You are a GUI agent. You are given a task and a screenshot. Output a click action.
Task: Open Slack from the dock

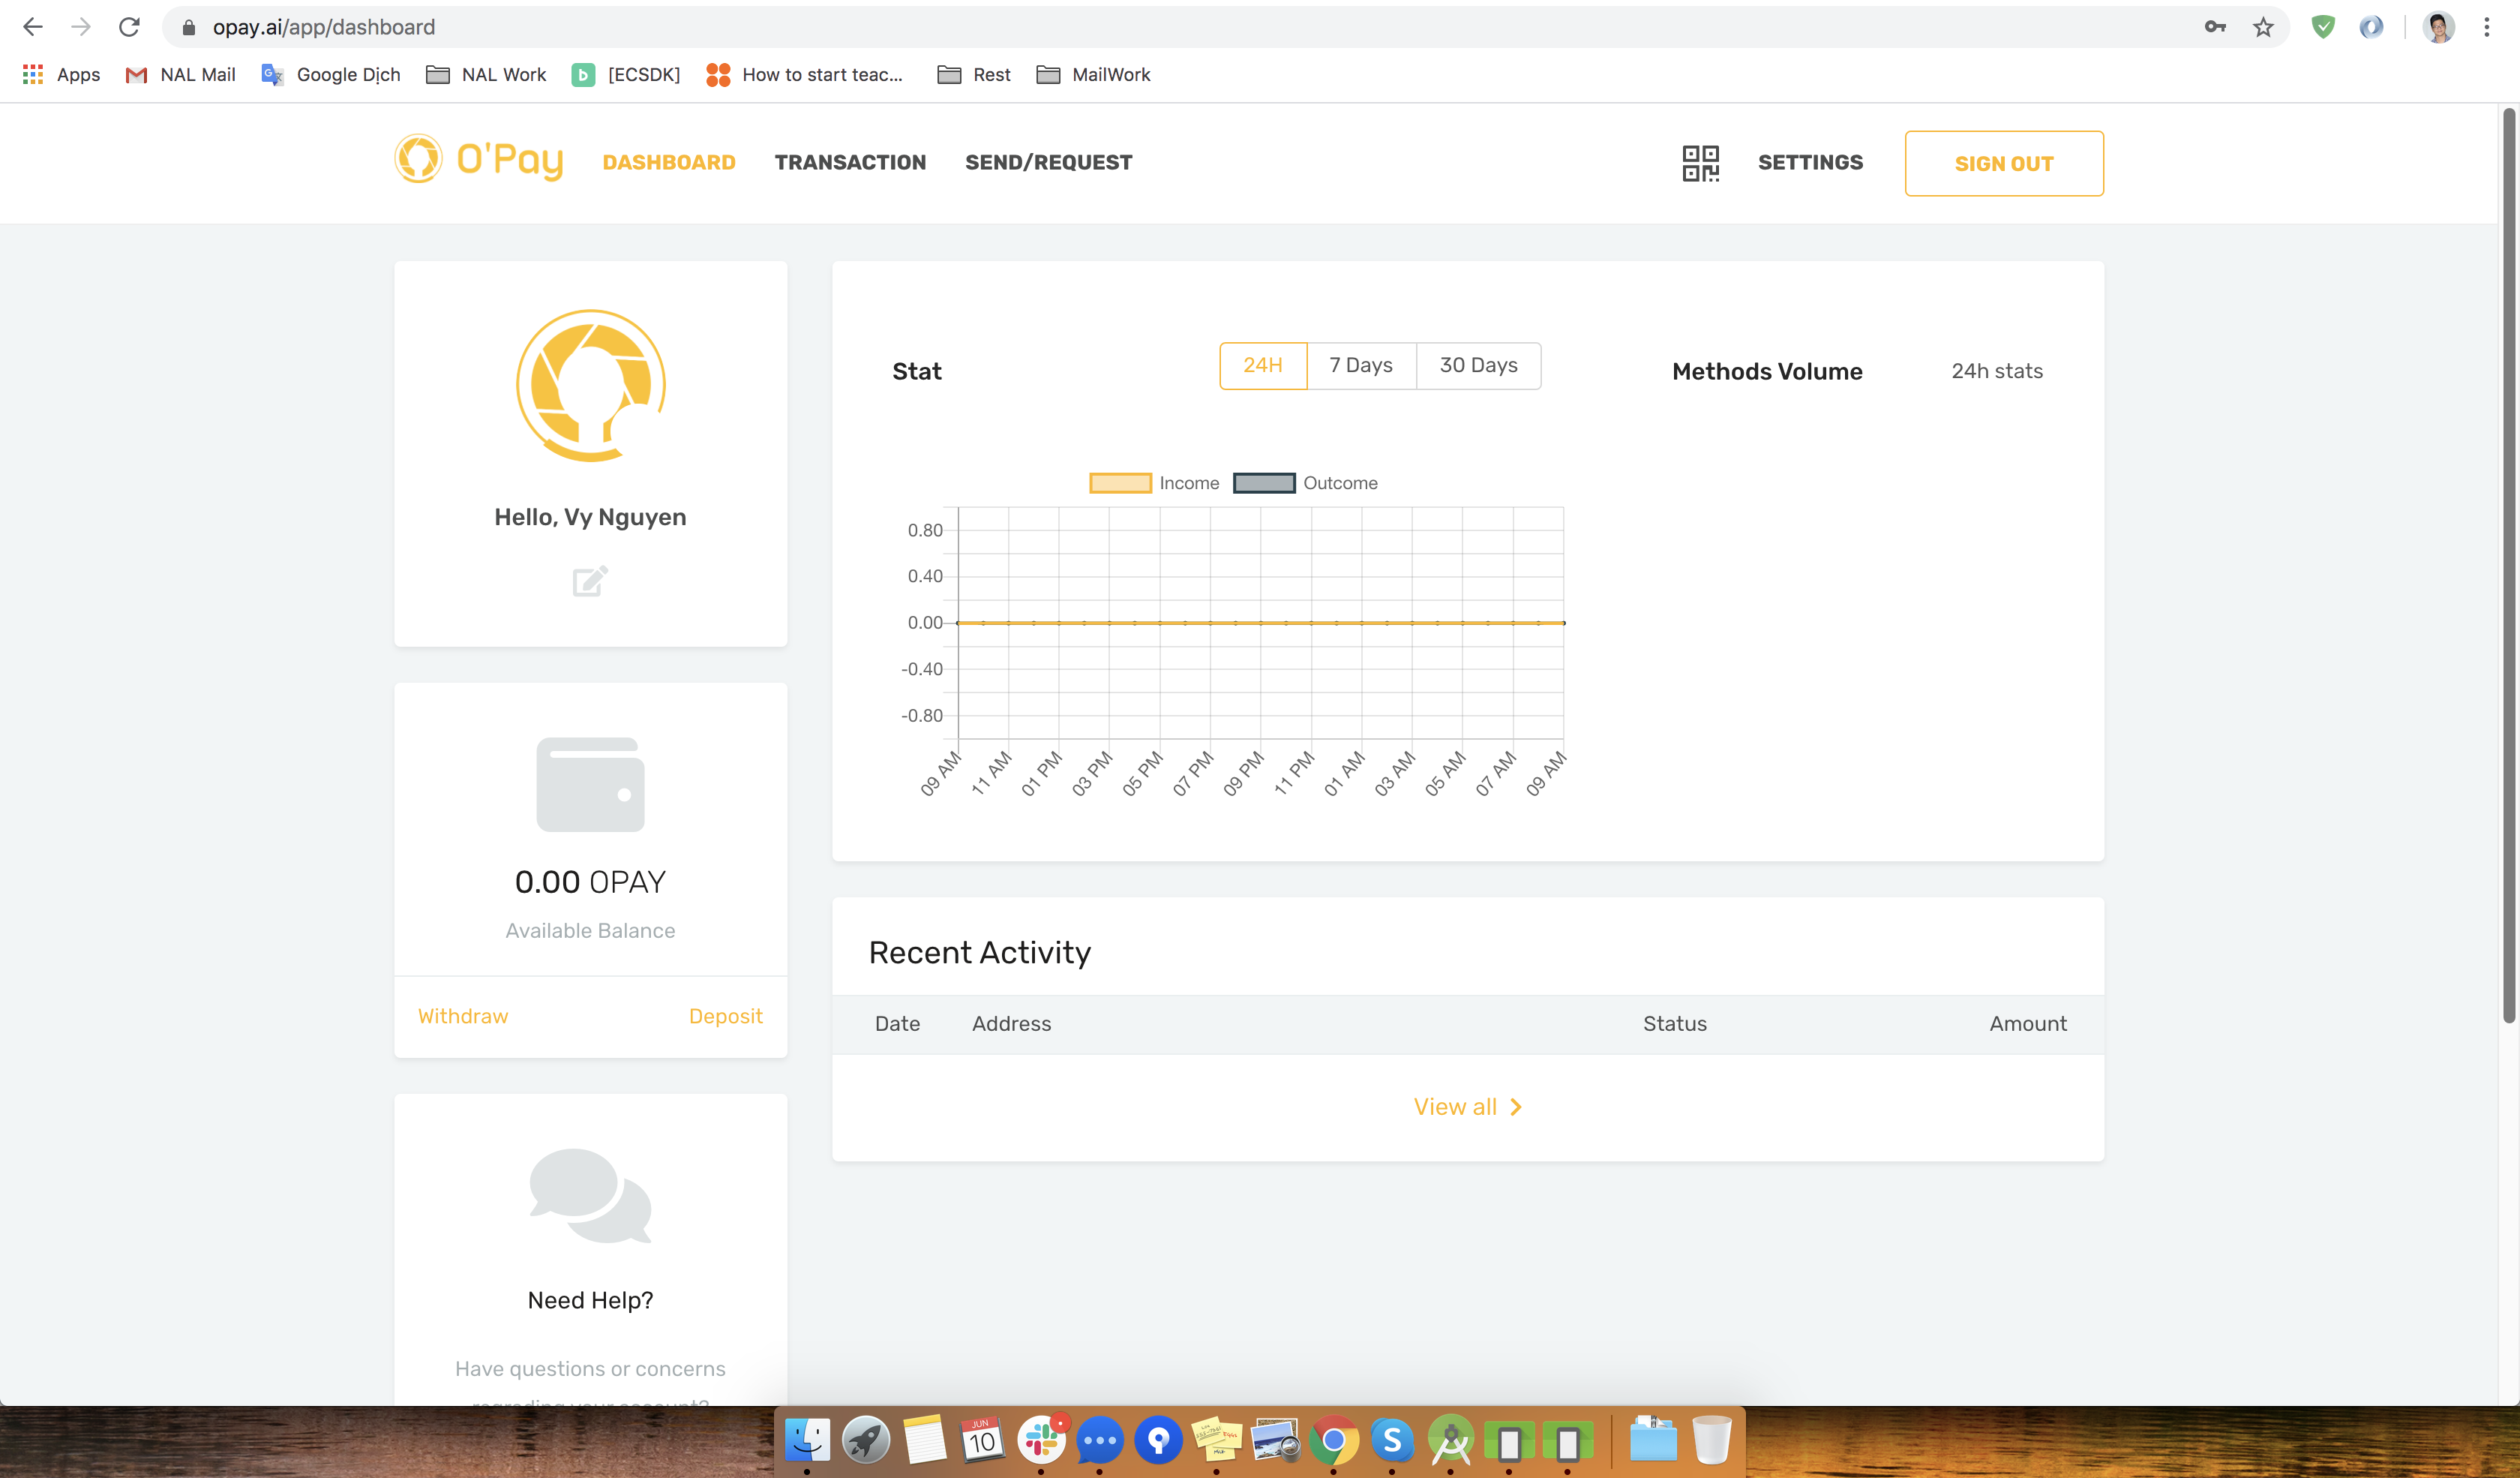(1041, 1440)
